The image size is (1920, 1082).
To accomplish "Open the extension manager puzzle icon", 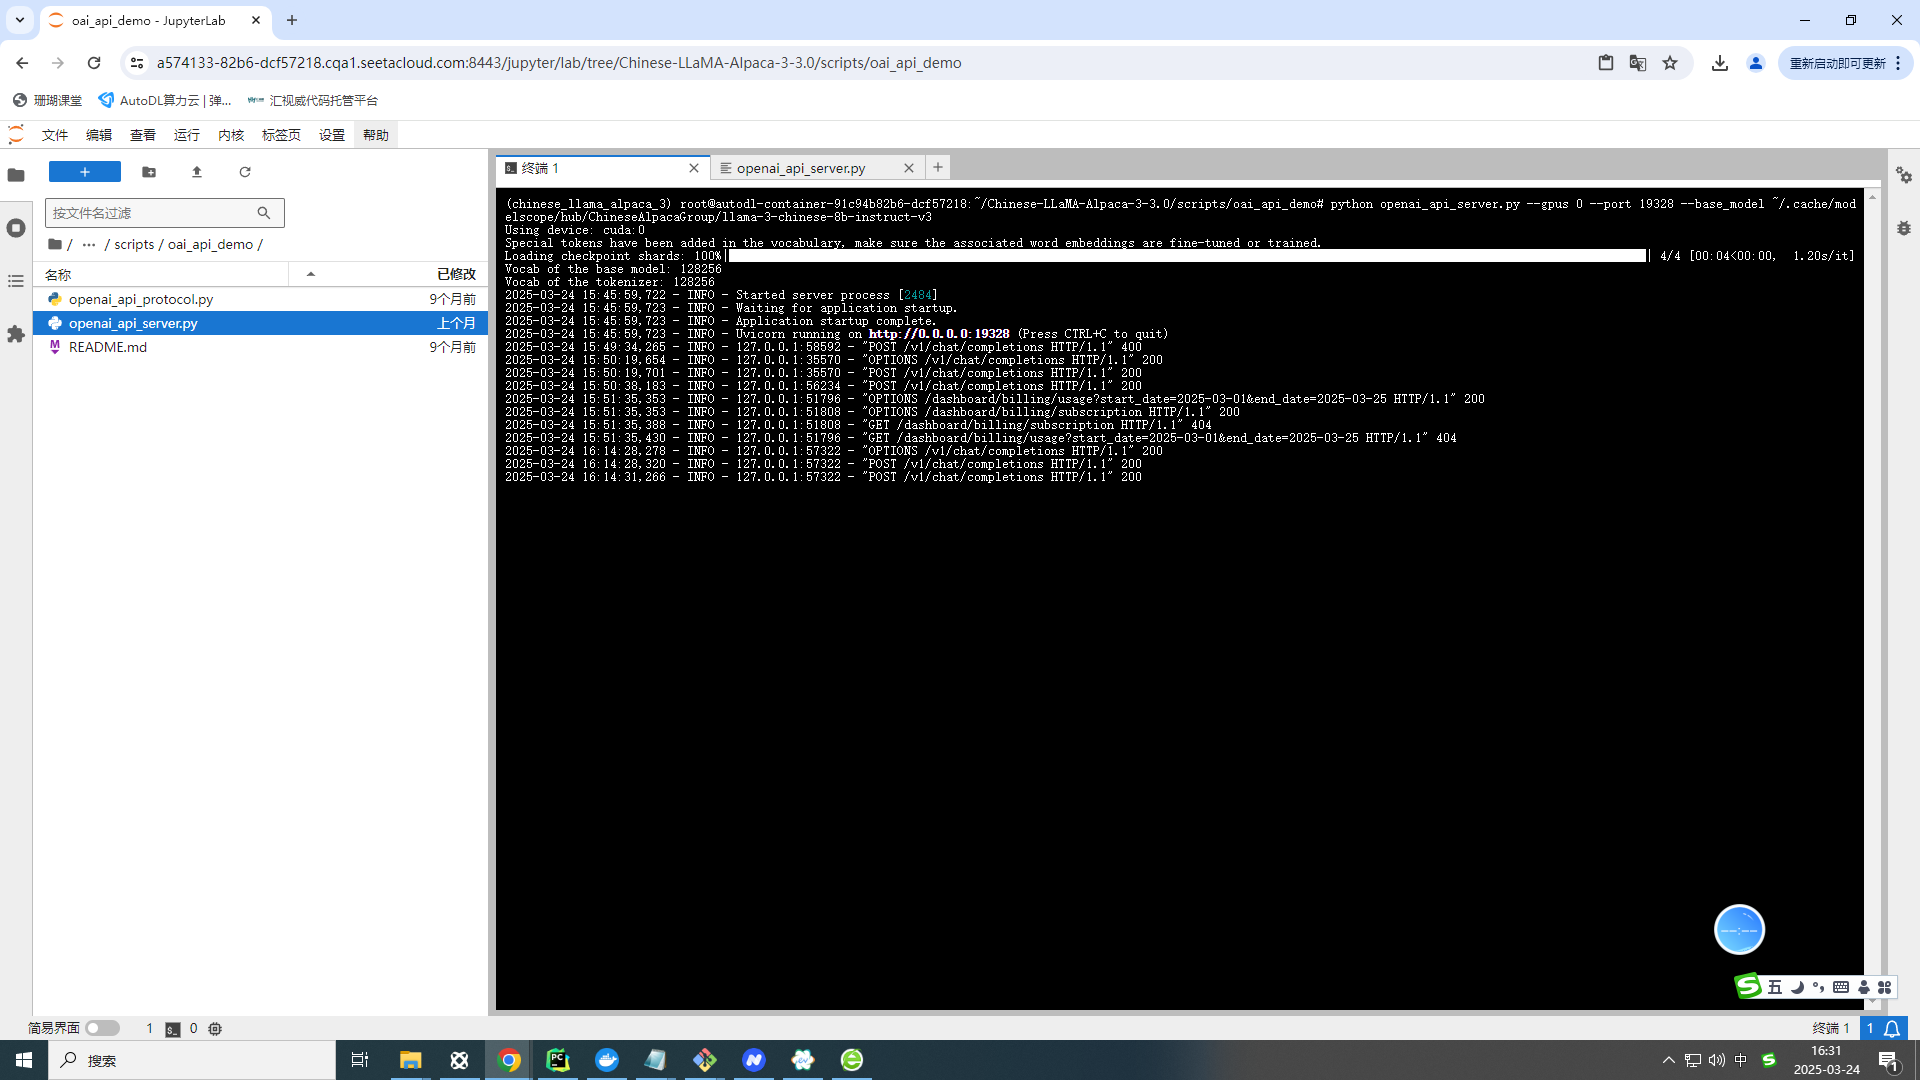I will 16,334.
